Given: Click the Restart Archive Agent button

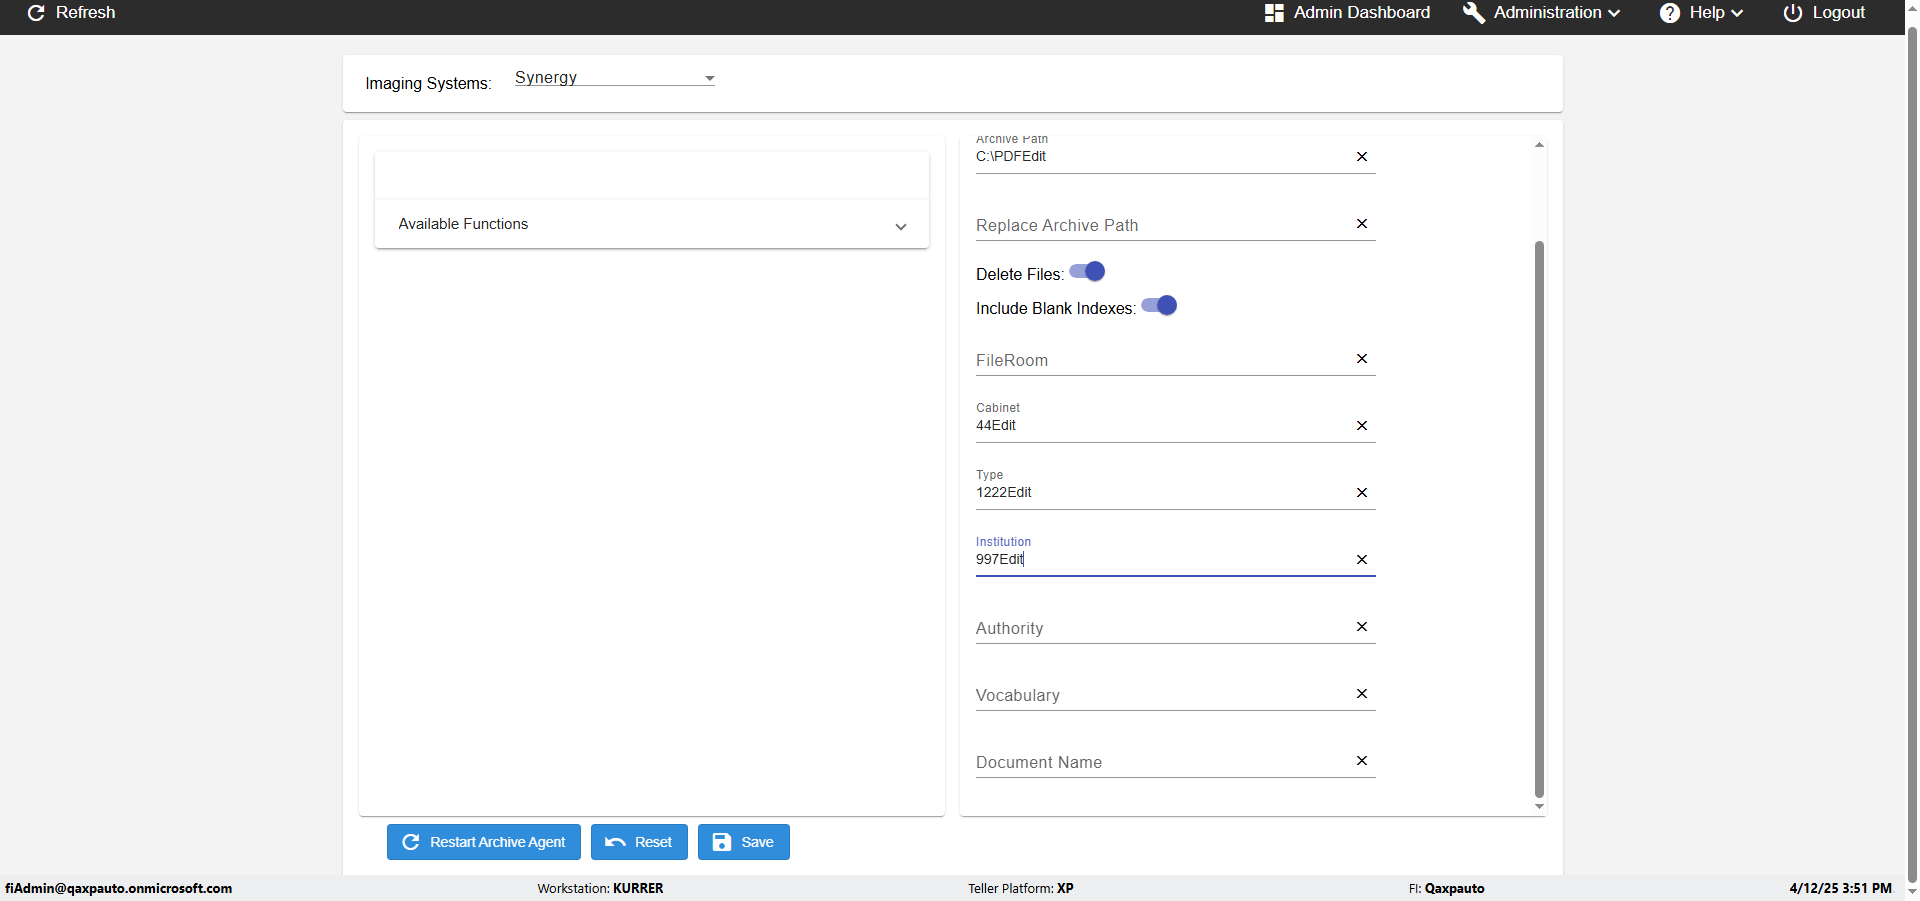Looking at the screenshot, I should [484, 842].
